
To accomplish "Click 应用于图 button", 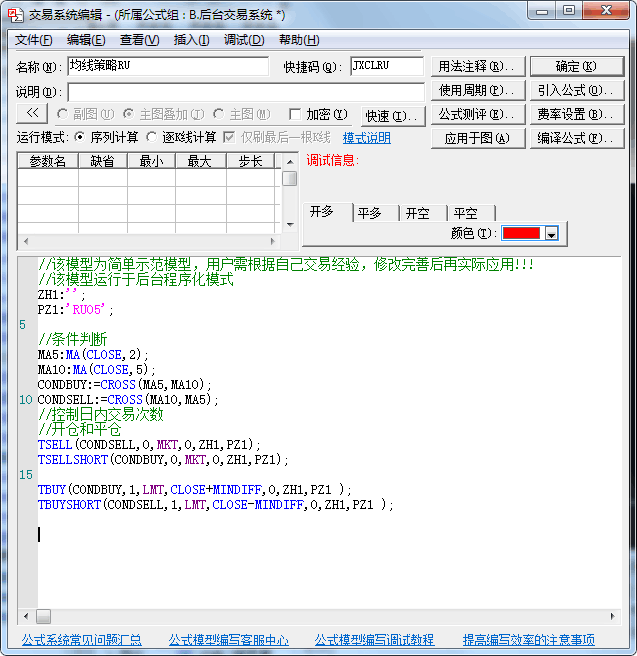I will click(478, 138).
